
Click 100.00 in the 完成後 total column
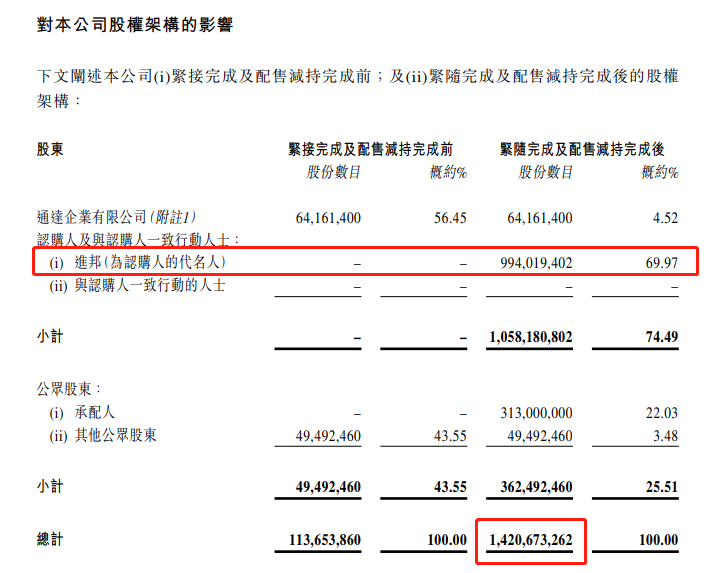click(659, 540)
